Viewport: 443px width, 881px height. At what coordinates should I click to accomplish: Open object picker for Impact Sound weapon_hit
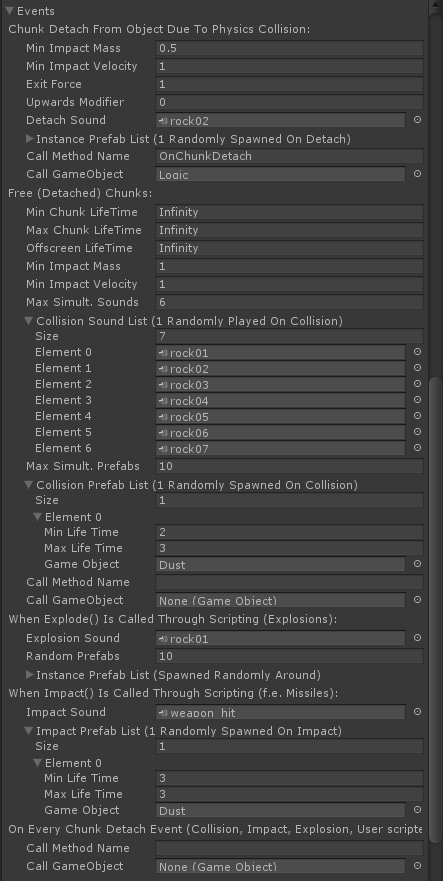417,711
